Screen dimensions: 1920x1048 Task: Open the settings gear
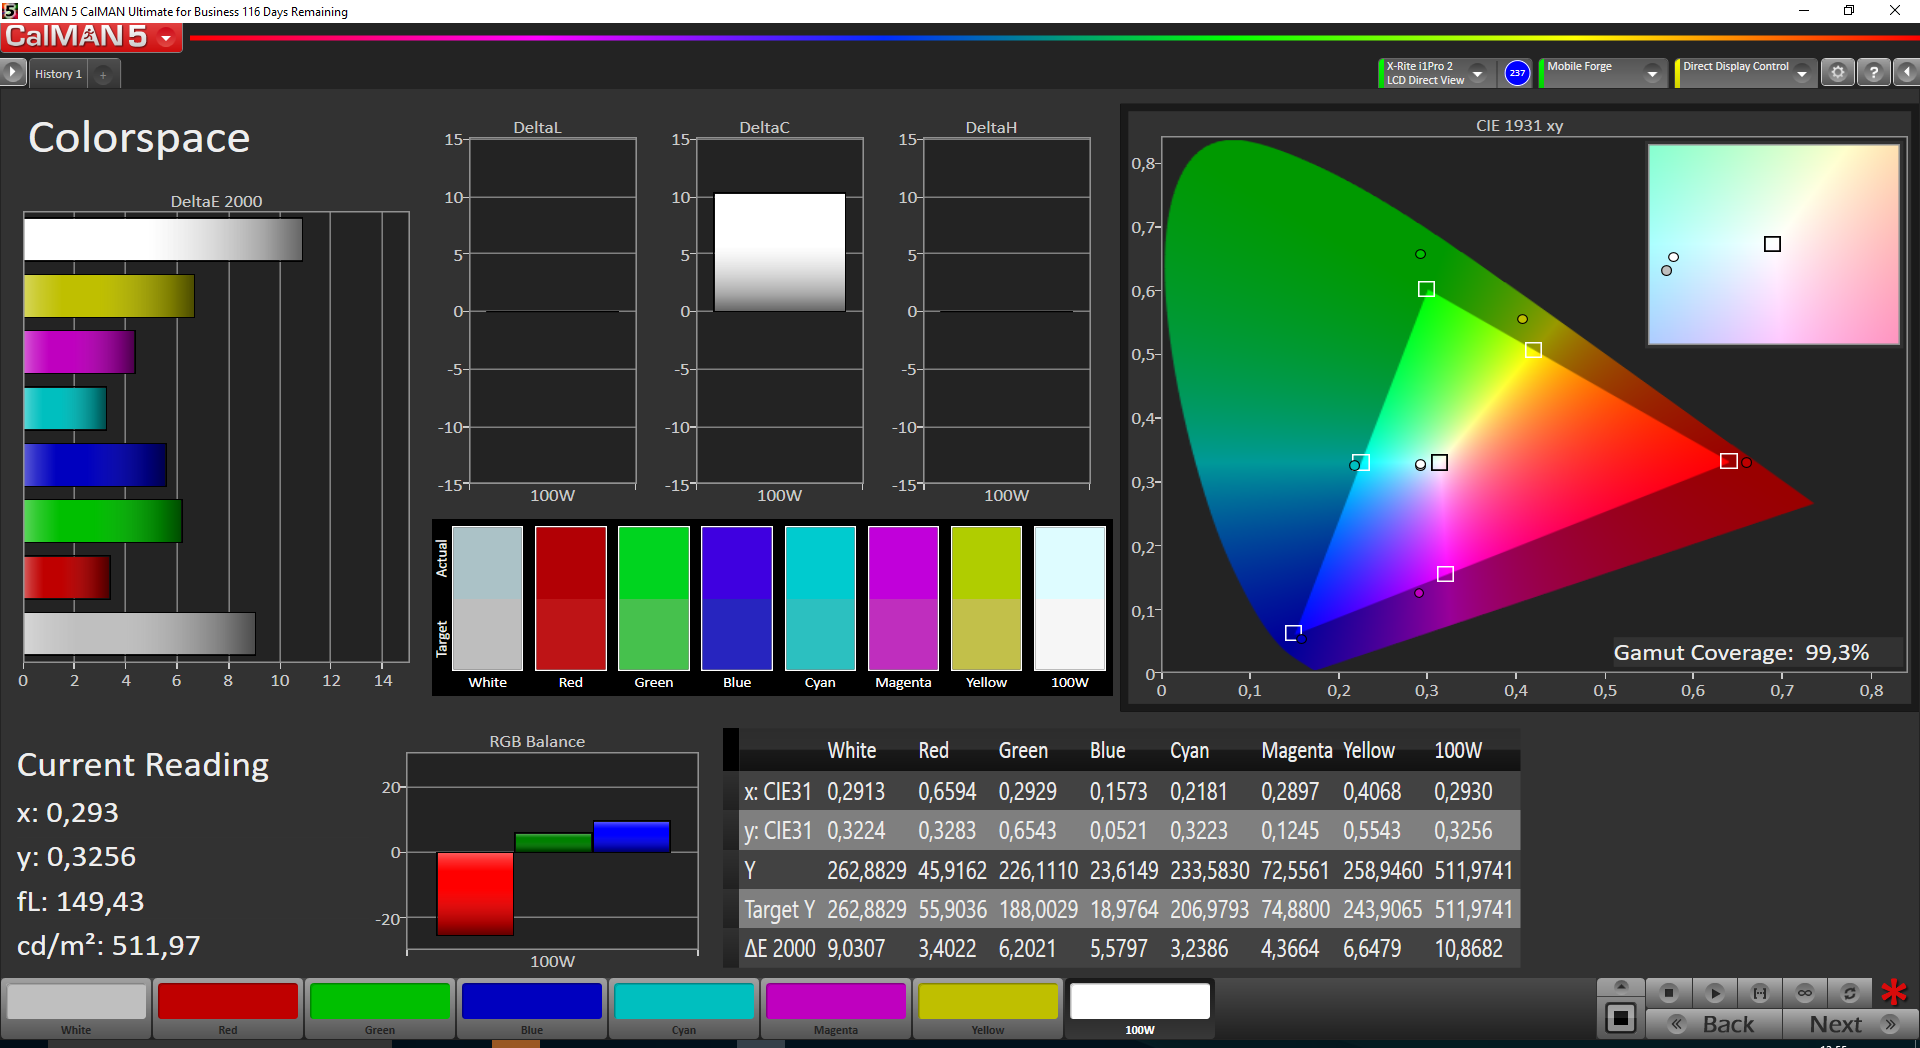(1837, 73)
